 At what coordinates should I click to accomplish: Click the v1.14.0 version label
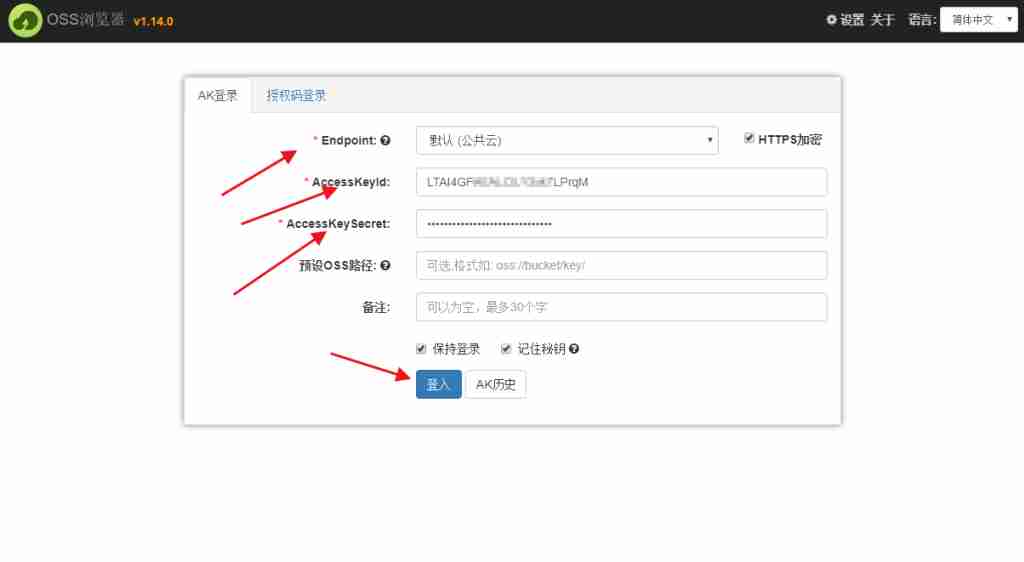pyautogui.click(x=153, y=21)
